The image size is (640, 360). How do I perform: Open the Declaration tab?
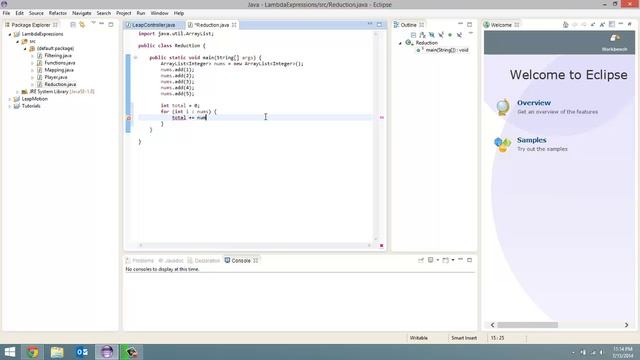pos(204,260)
